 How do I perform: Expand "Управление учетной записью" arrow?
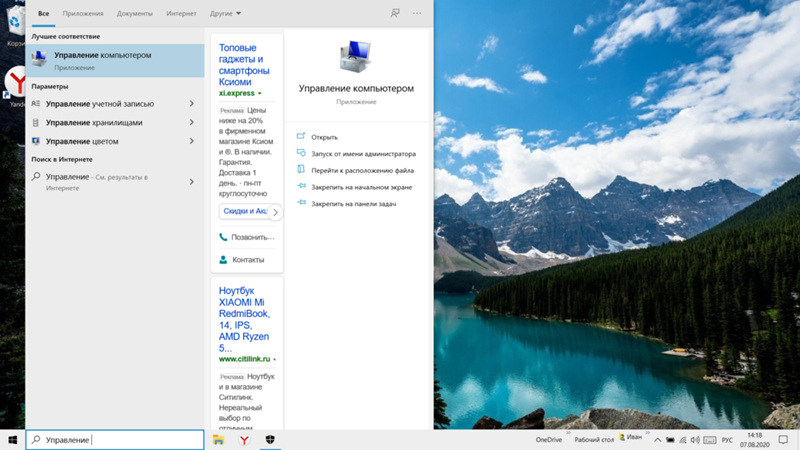tap(192, 104)
